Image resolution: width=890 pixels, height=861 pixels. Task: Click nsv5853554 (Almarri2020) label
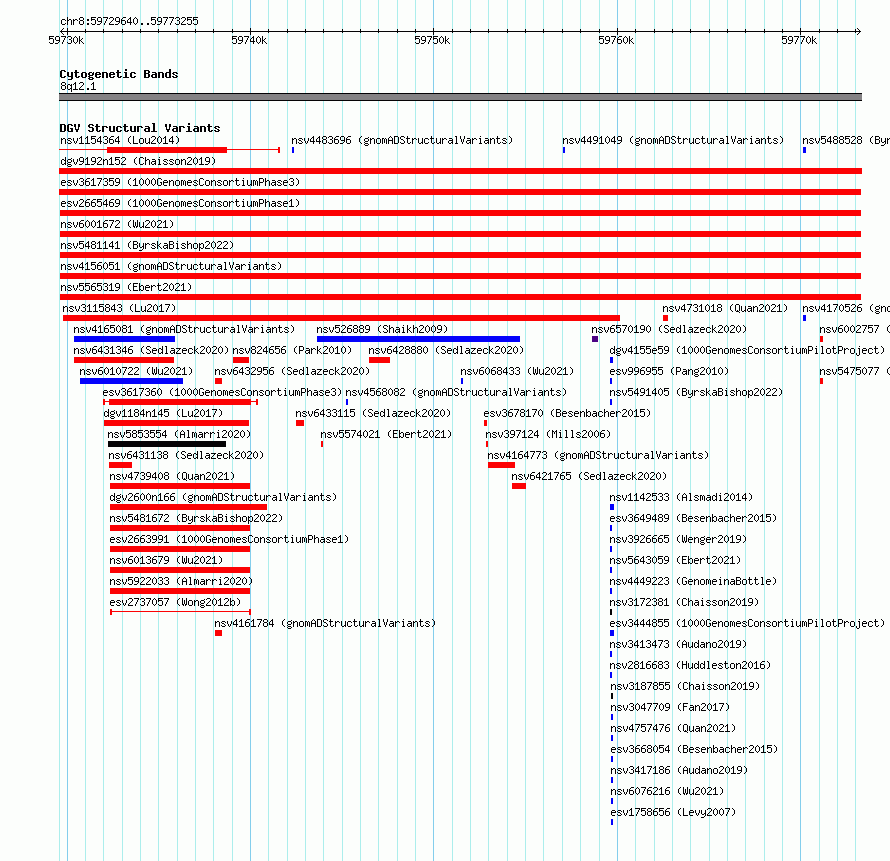tap(179, 434)
